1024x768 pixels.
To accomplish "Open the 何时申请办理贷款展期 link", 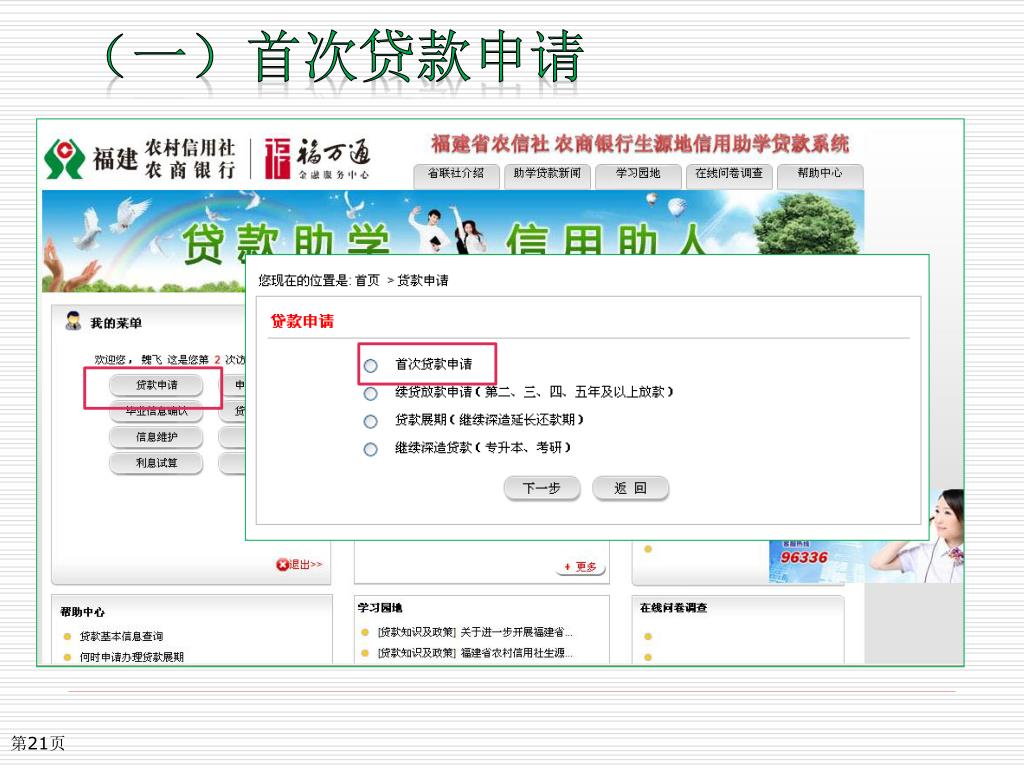I will tap(131, 657).
